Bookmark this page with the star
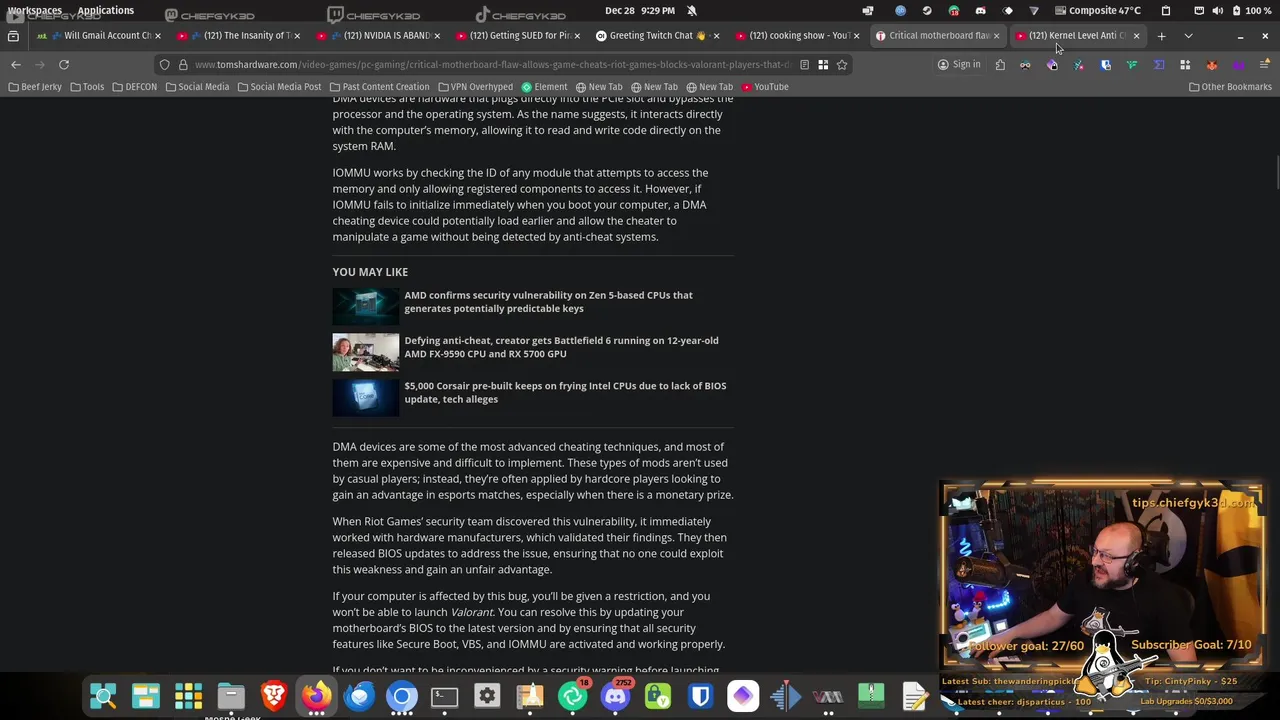 click(842, 64)
